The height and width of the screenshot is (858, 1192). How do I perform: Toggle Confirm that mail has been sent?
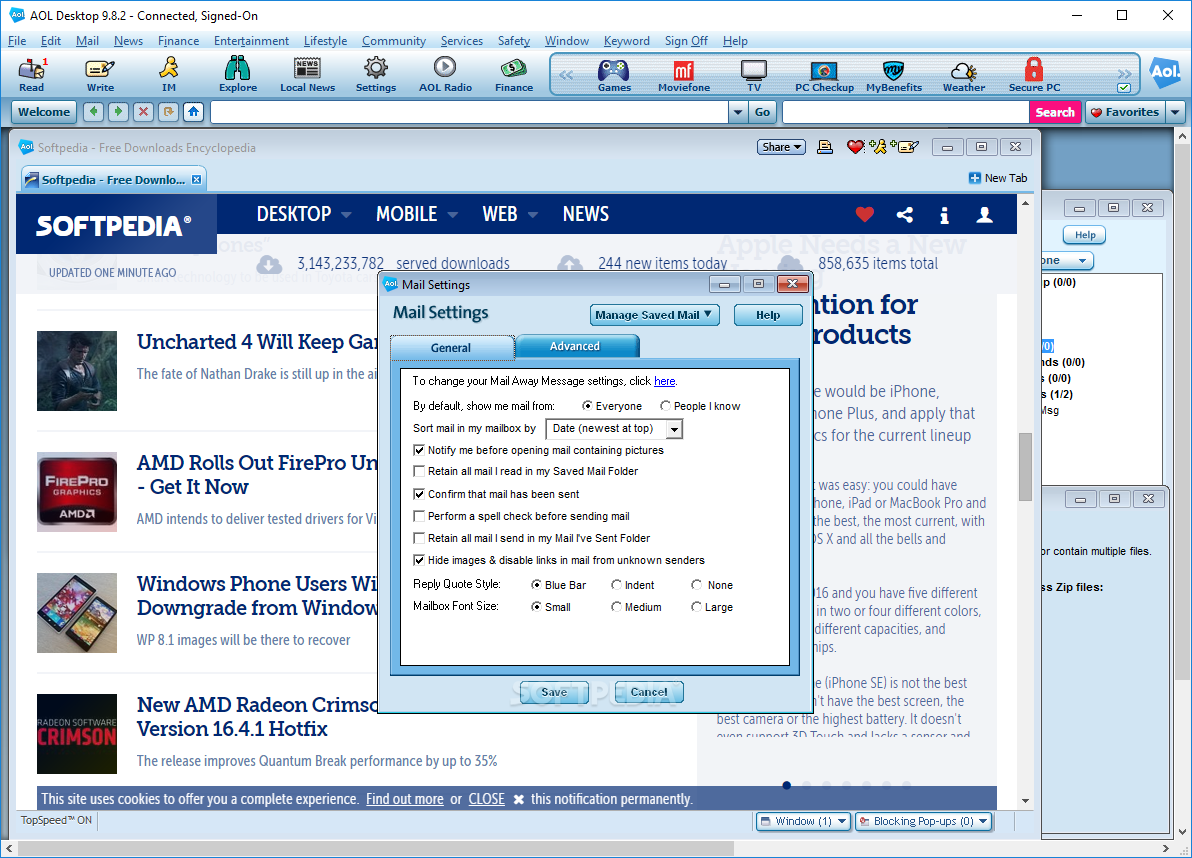coord(419,494)
